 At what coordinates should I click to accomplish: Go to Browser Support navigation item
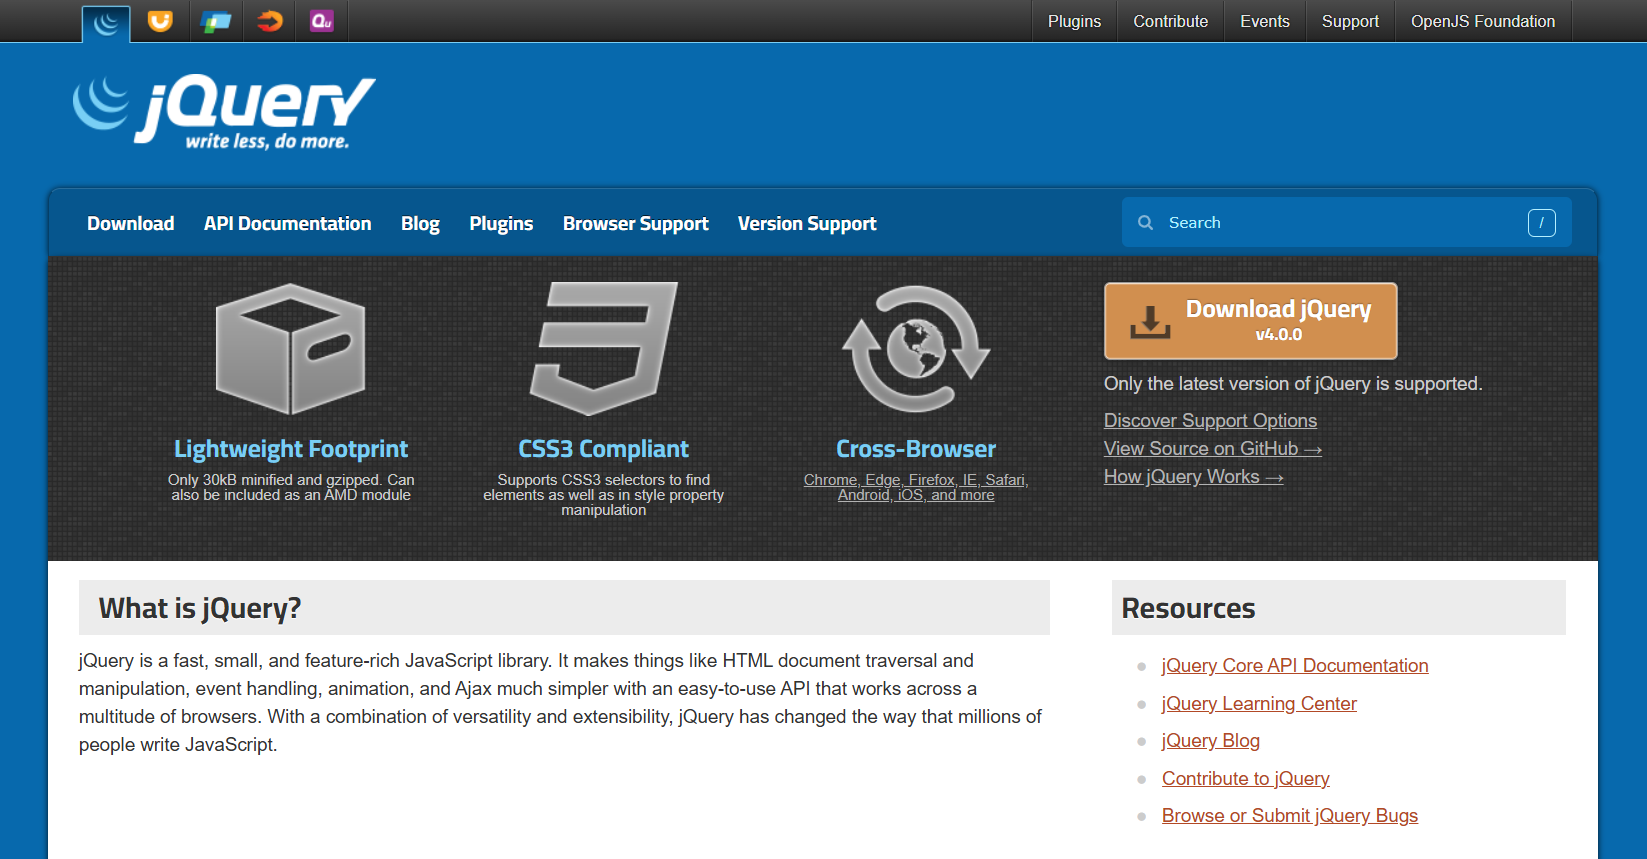pyautogui.click(x=635, y=224)
